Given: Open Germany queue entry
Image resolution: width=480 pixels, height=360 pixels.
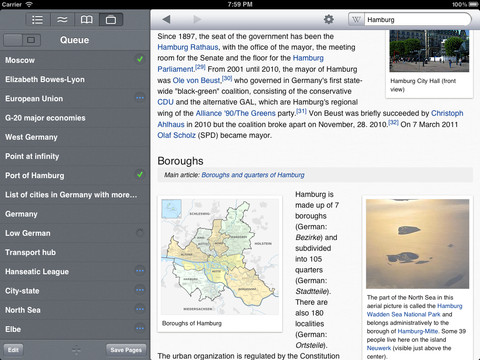Looking at the screenshot, I should 75,214.
